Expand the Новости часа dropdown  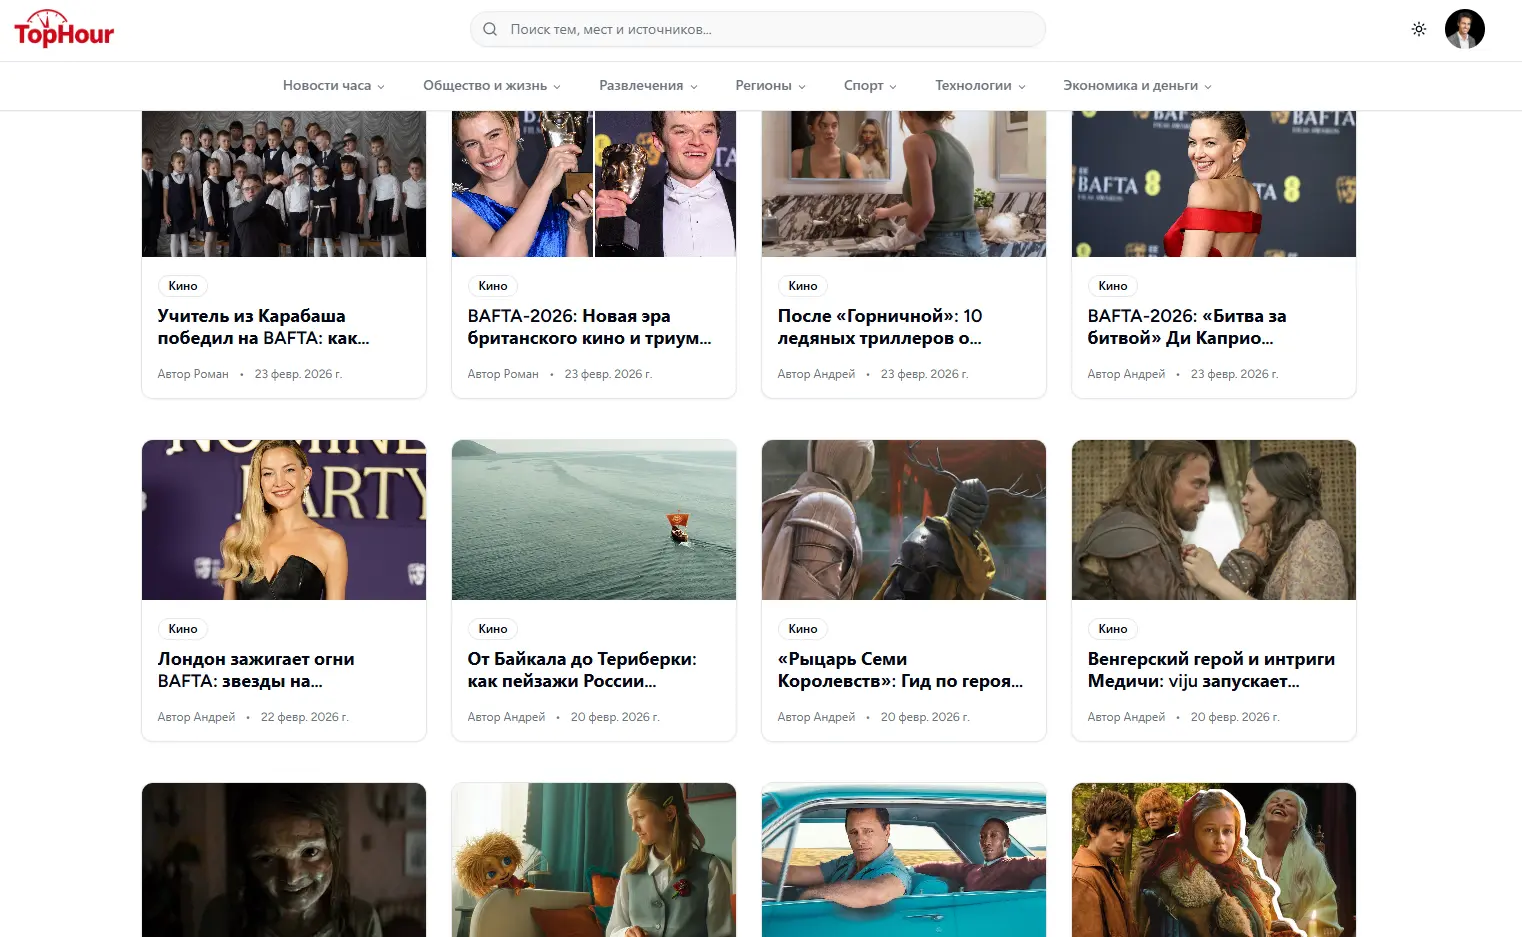coord(333,86)
